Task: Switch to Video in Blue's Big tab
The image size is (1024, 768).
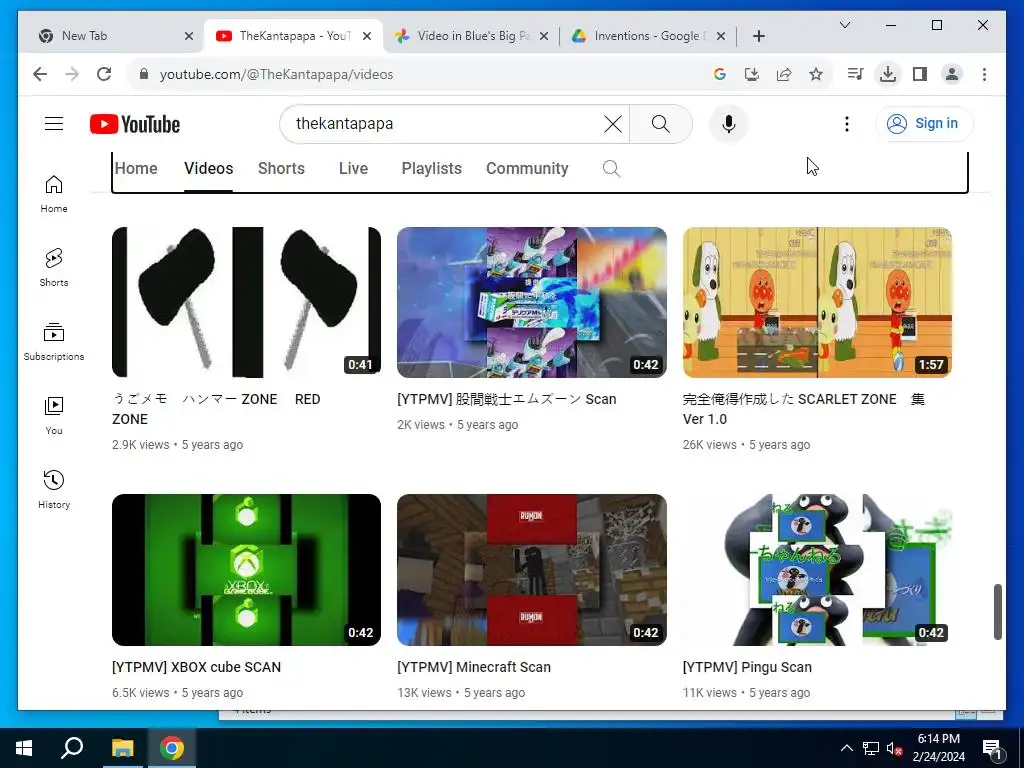Action: click(x=474, y=36)
